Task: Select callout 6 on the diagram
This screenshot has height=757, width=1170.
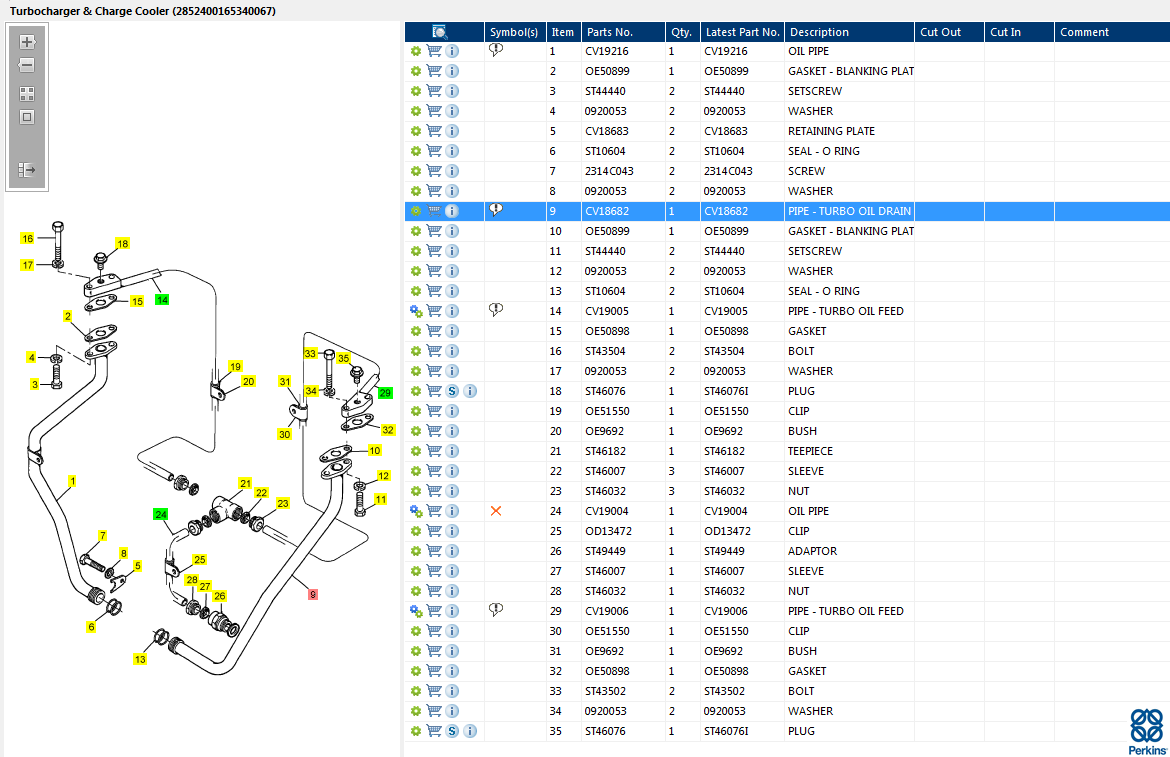Action: 91,627
